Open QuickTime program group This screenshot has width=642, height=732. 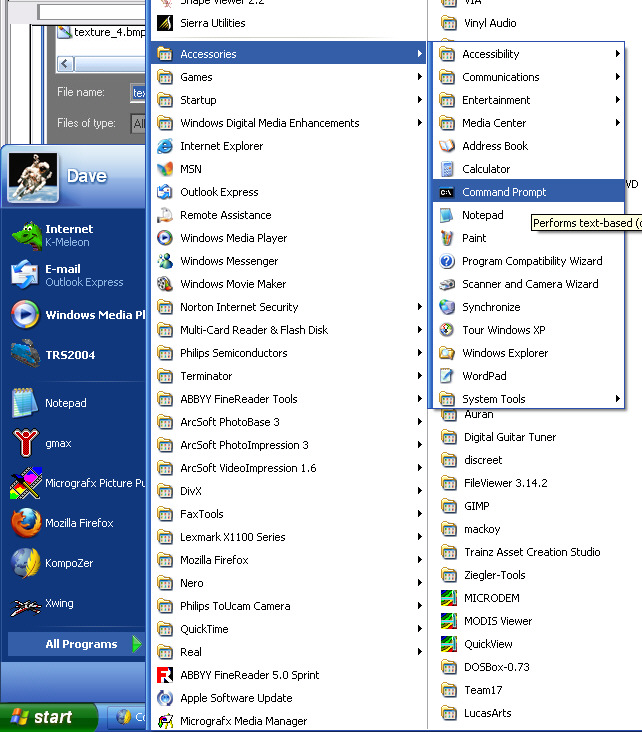pyautogui.click(x=288, y=629)
